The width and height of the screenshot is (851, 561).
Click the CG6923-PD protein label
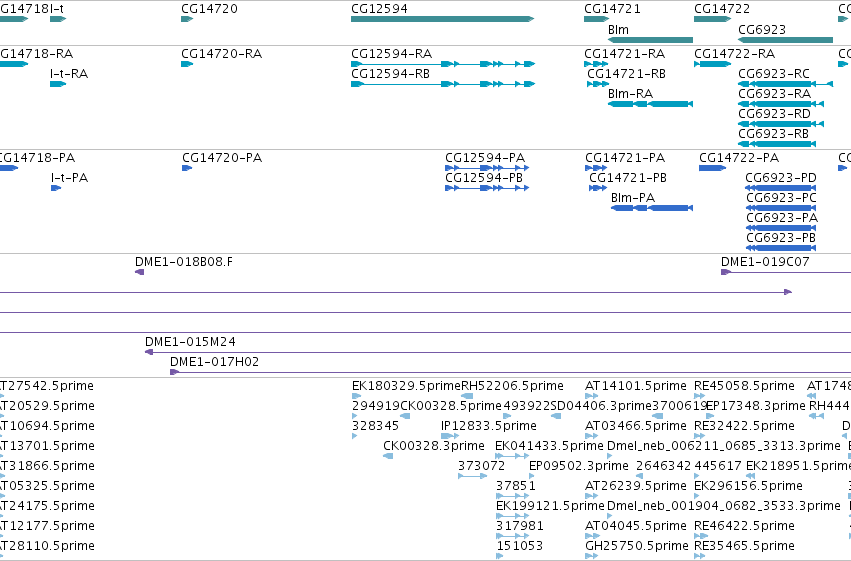[x=781, y=177]
